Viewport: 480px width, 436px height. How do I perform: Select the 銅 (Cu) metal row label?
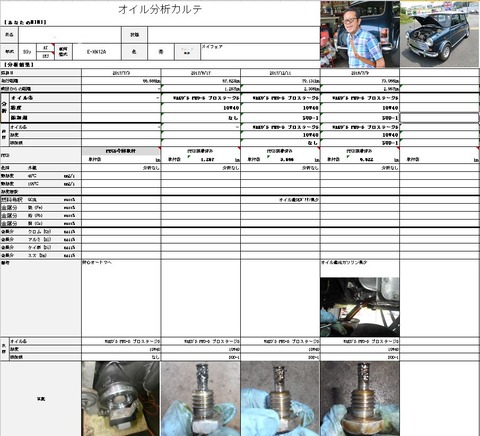click(40, 224)
